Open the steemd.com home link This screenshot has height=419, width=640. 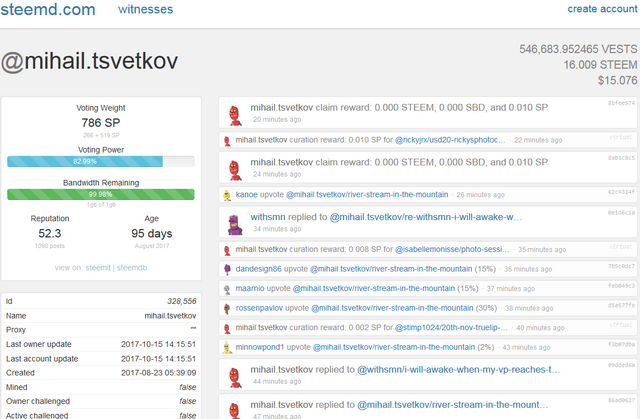[48, 9]
